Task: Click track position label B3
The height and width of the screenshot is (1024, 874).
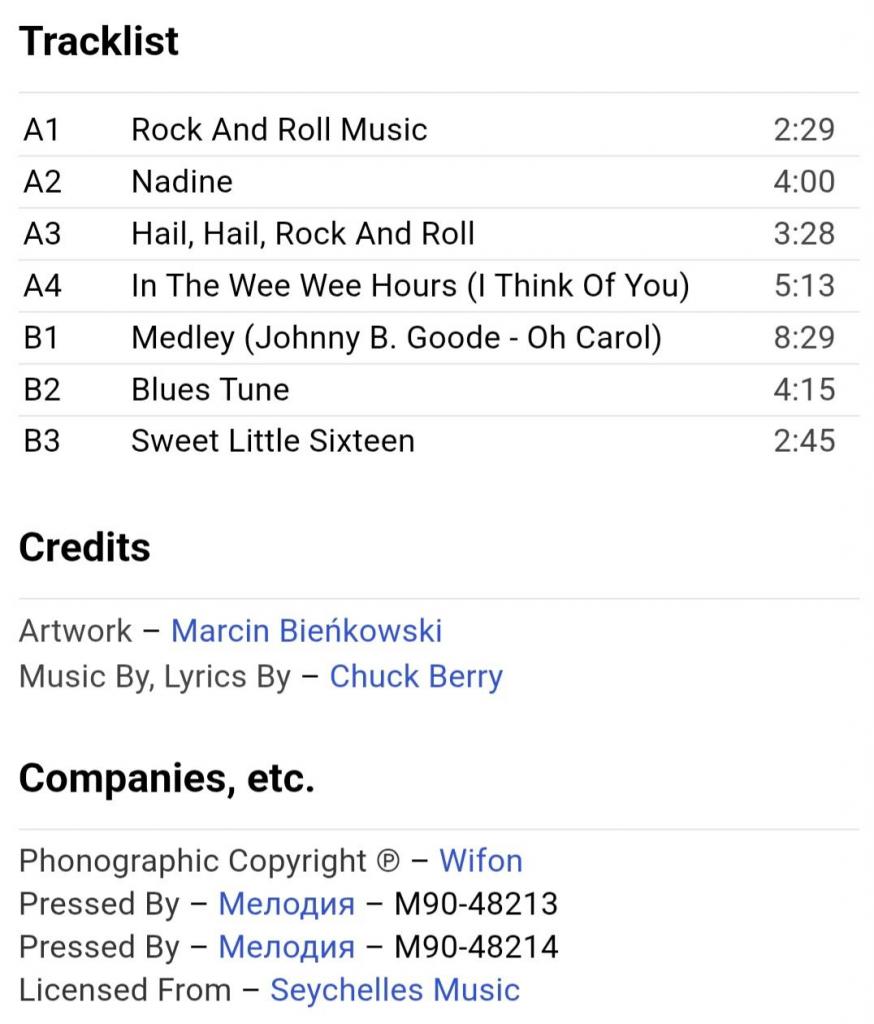Action: [x=42, y=442]
